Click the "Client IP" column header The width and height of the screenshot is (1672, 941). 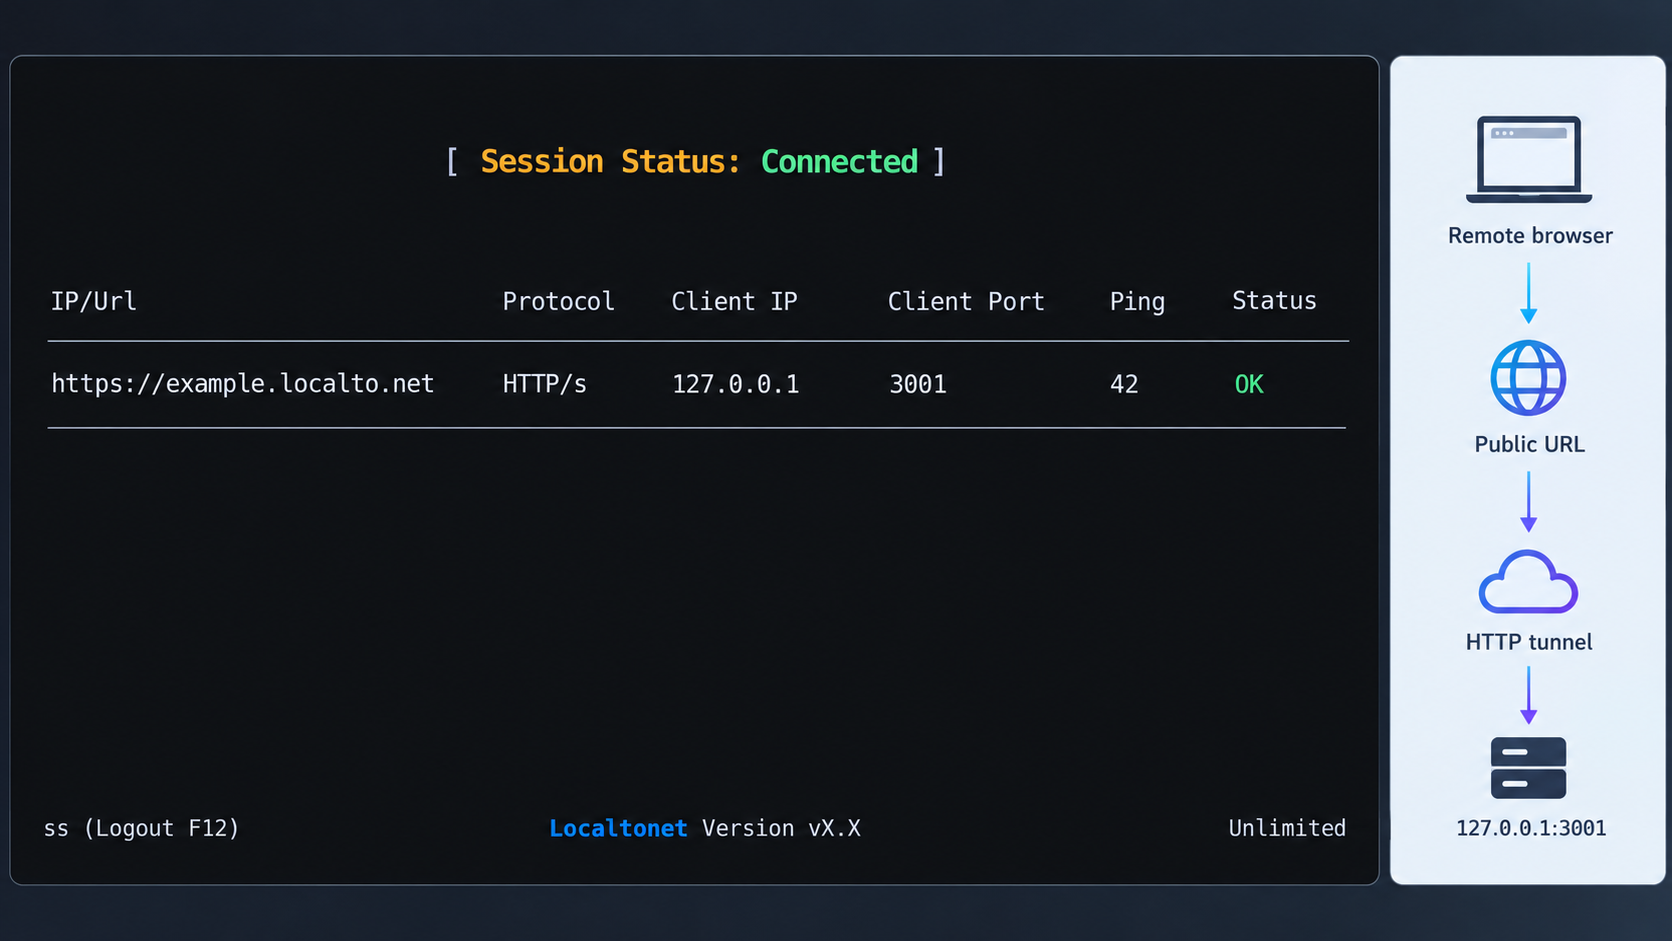(734, 301)
